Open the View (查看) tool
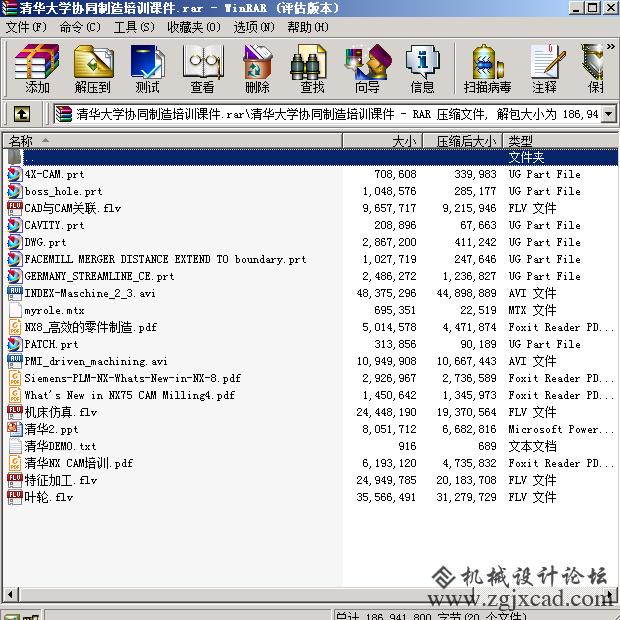 202,69
